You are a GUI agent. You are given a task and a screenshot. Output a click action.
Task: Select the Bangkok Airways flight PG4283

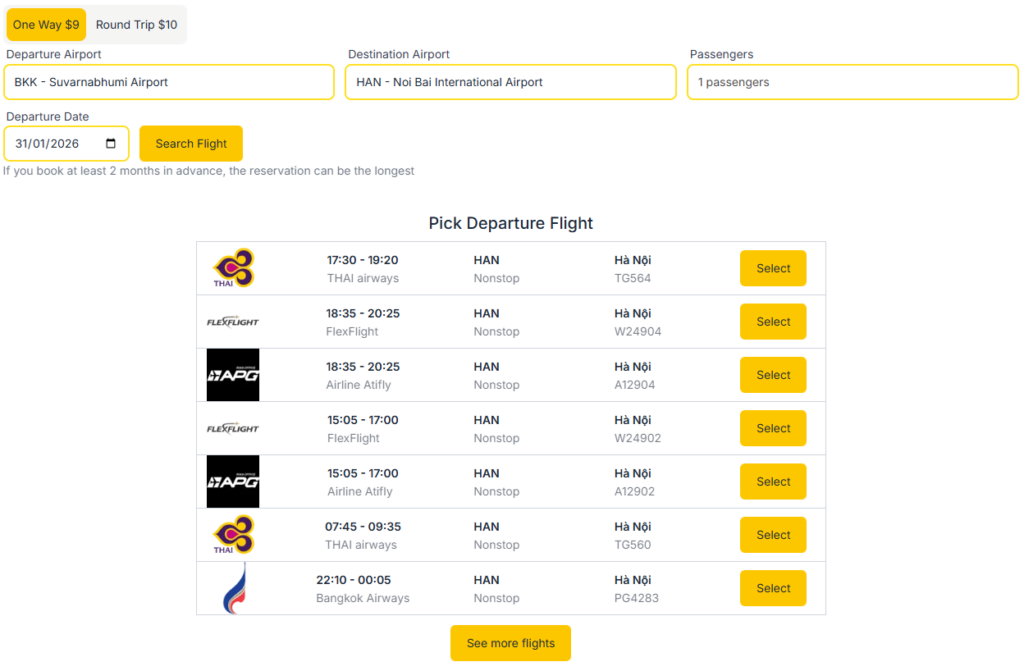click(x=772, y=588)
